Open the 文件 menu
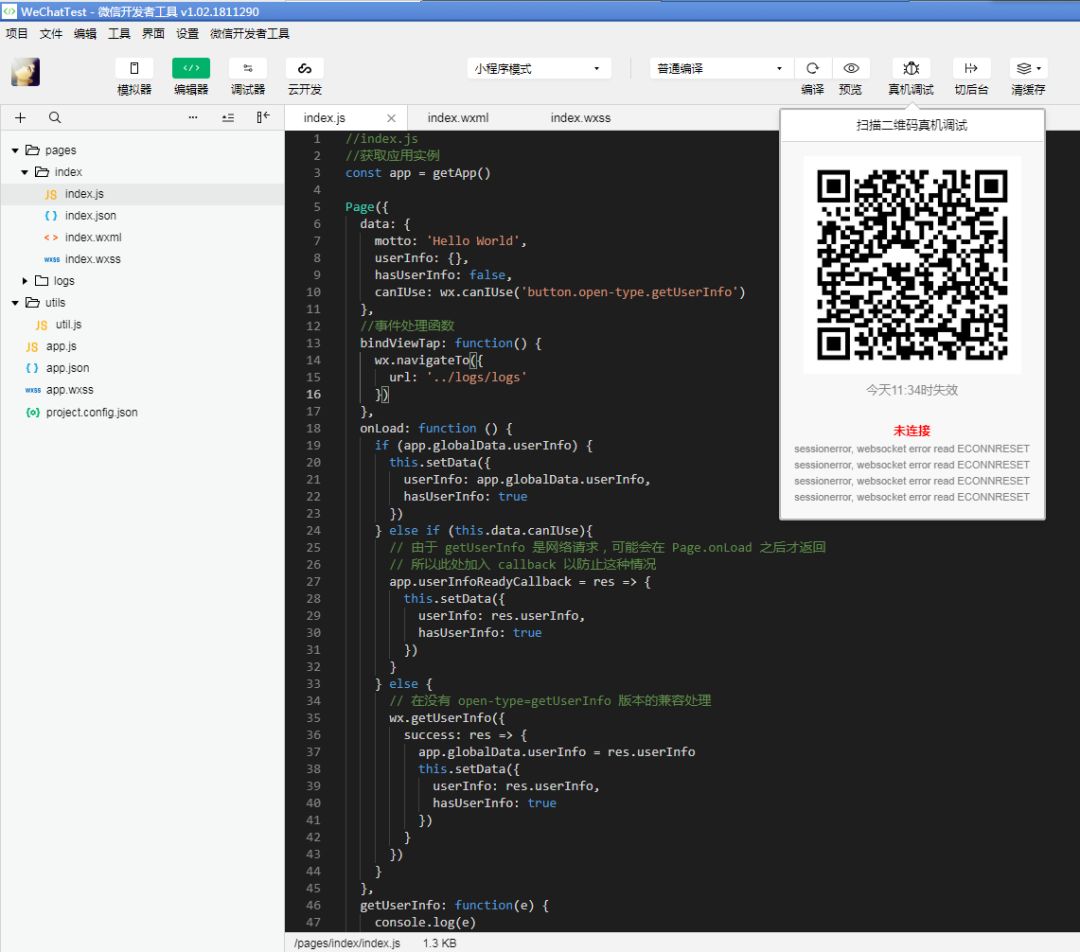 (51, 34)
